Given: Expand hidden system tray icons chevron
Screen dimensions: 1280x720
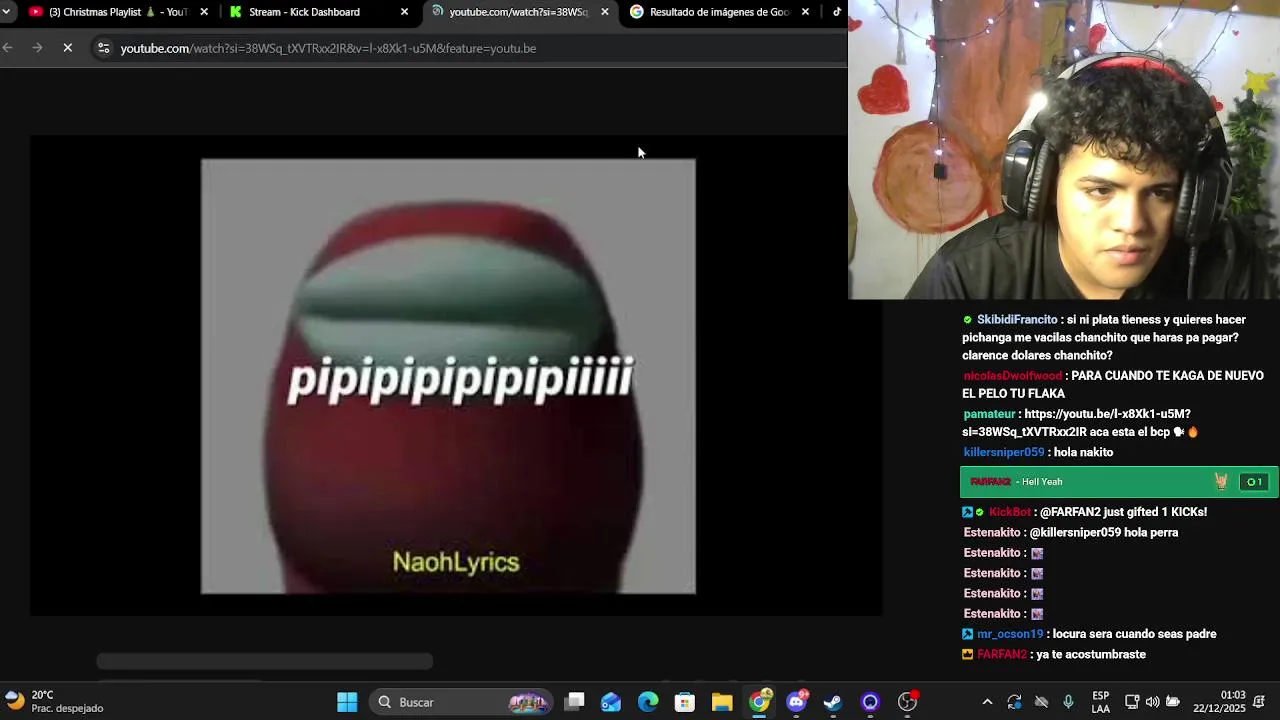Looking at the screenshot, I should pos(987,702).
